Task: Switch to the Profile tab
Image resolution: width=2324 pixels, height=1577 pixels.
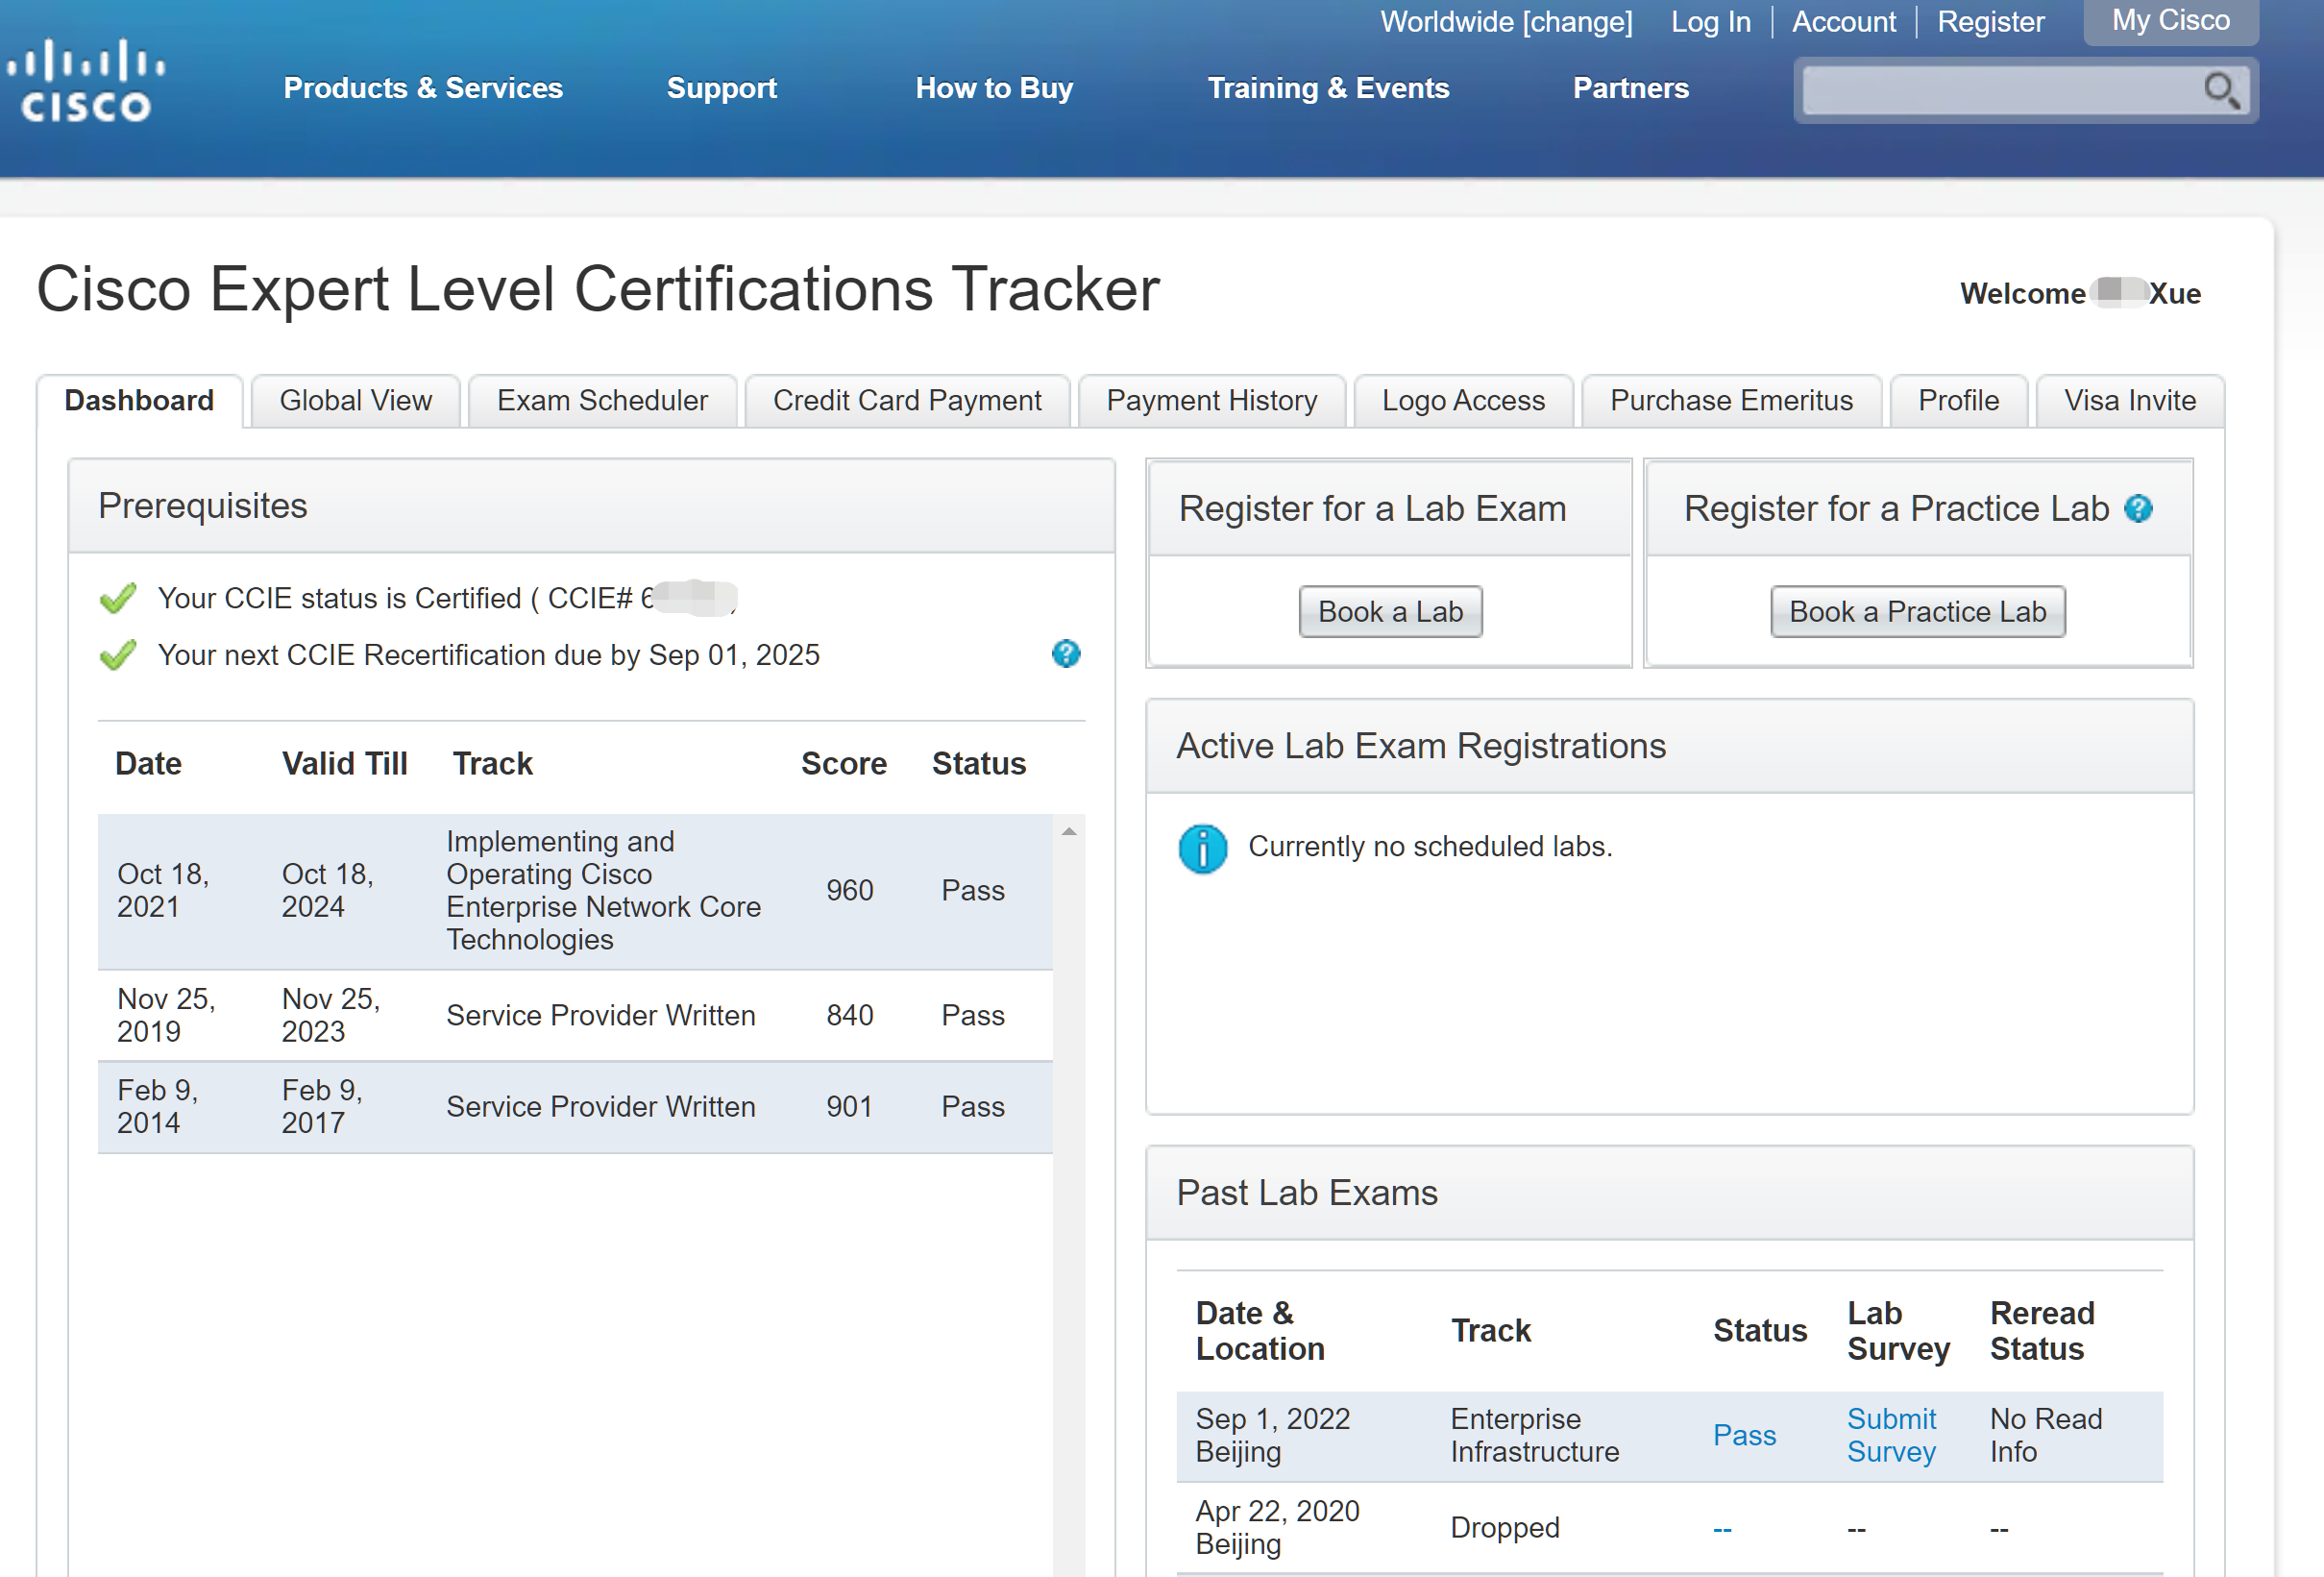Action: 1958,400
